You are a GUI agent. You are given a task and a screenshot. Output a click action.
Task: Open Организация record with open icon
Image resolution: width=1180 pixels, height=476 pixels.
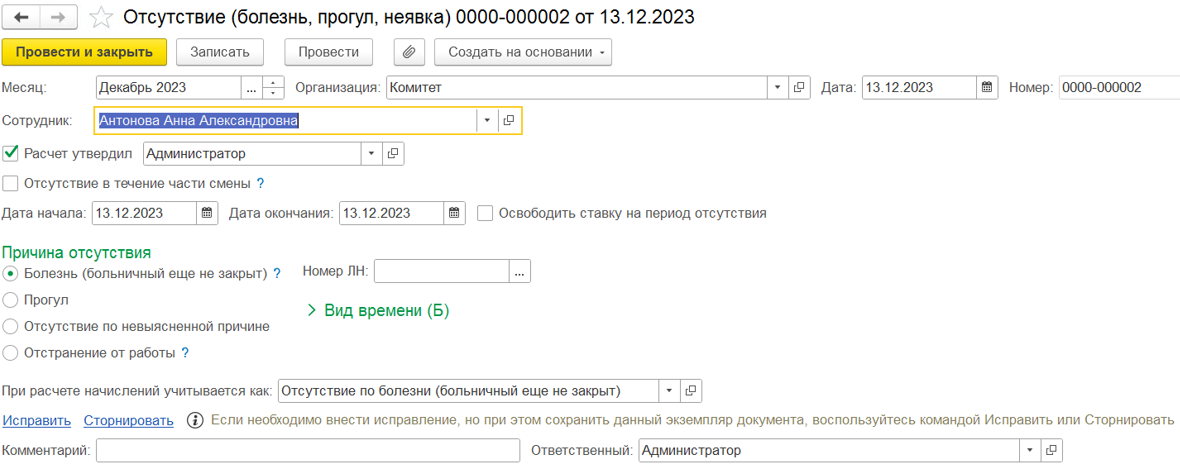[799, 88]
